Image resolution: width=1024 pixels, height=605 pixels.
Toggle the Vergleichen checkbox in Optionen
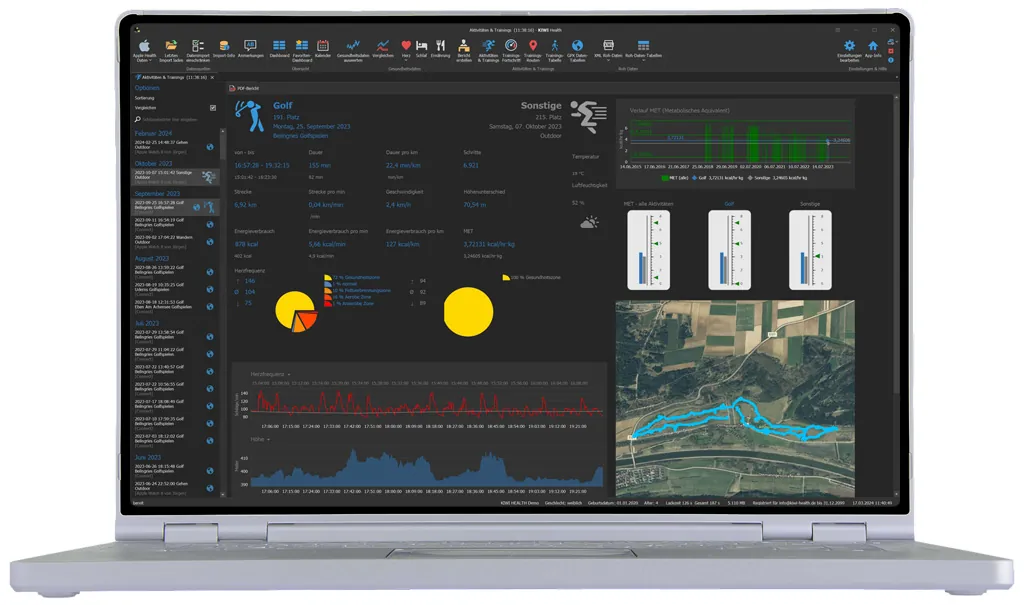tap(213, 107)
